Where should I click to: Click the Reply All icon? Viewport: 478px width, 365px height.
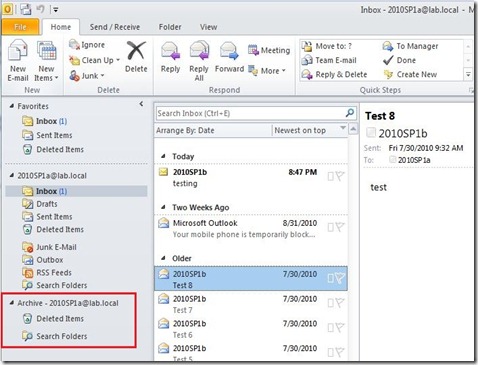[x=199, y=51]
